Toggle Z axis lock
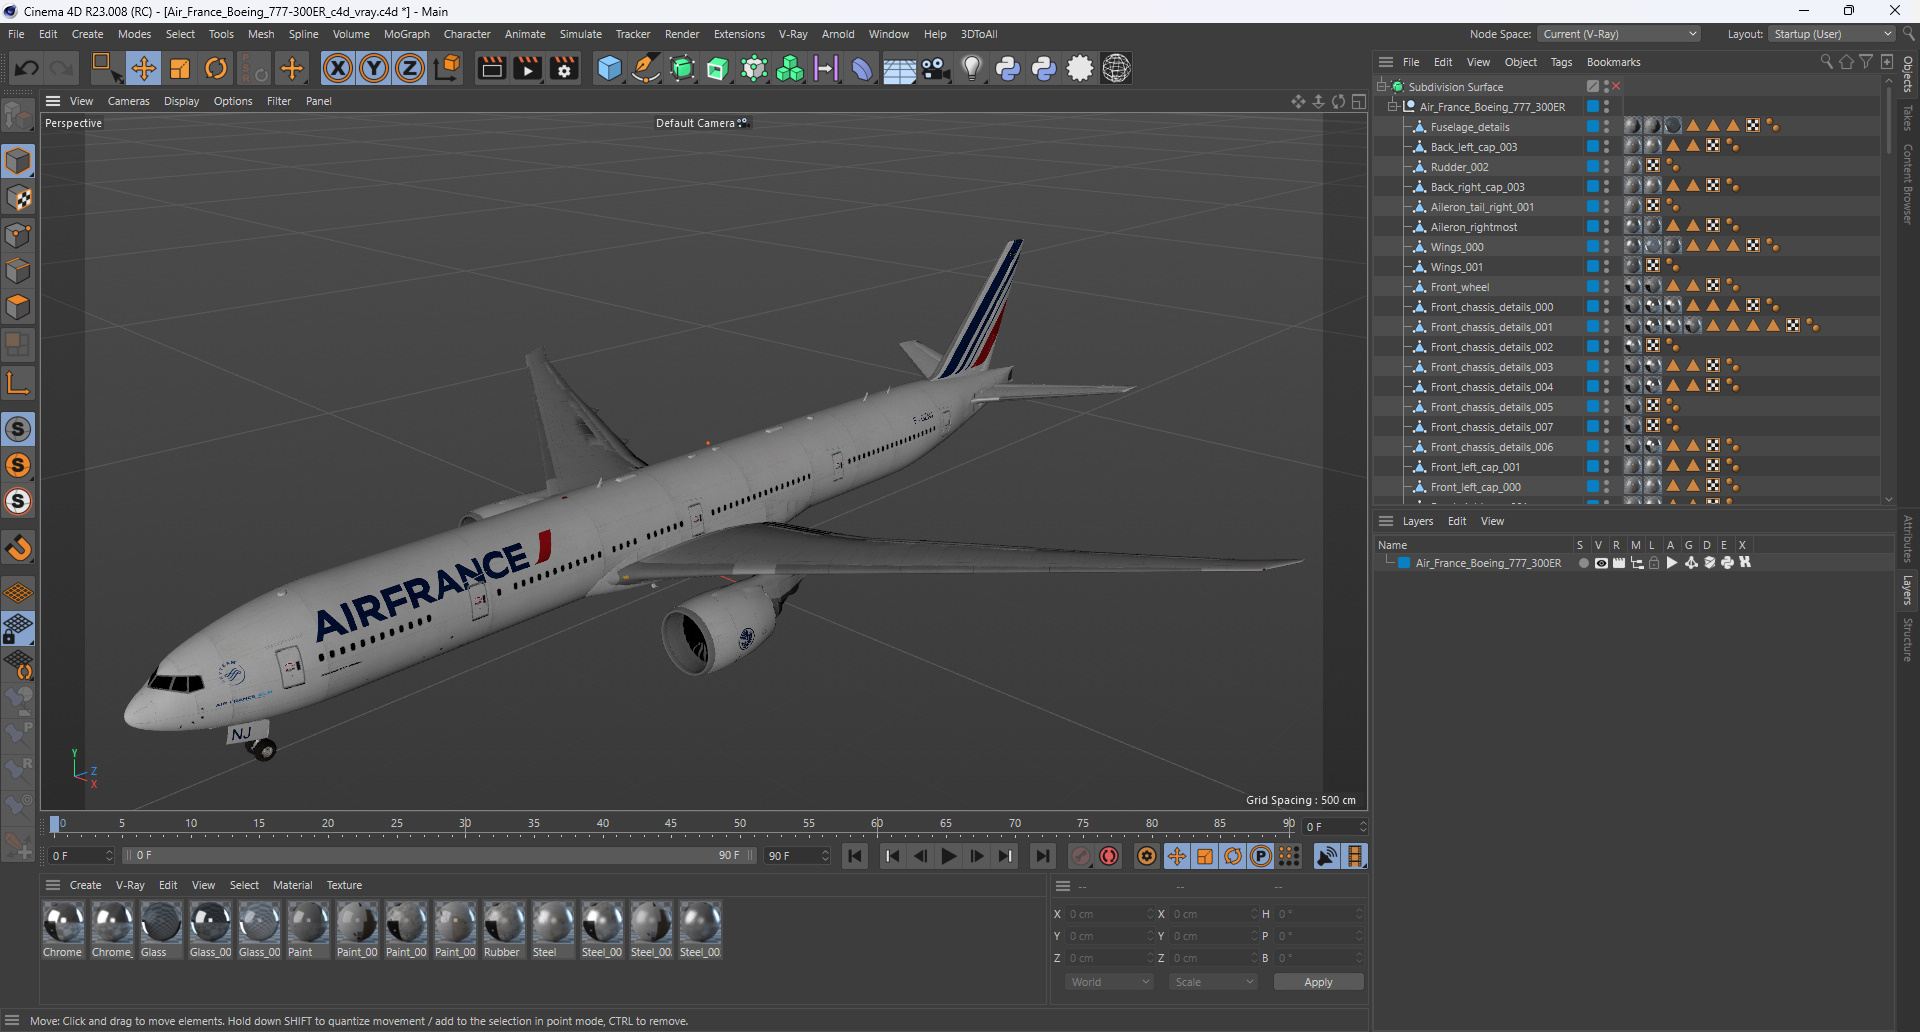1920x1032 pixels. (x=410, y=68)
